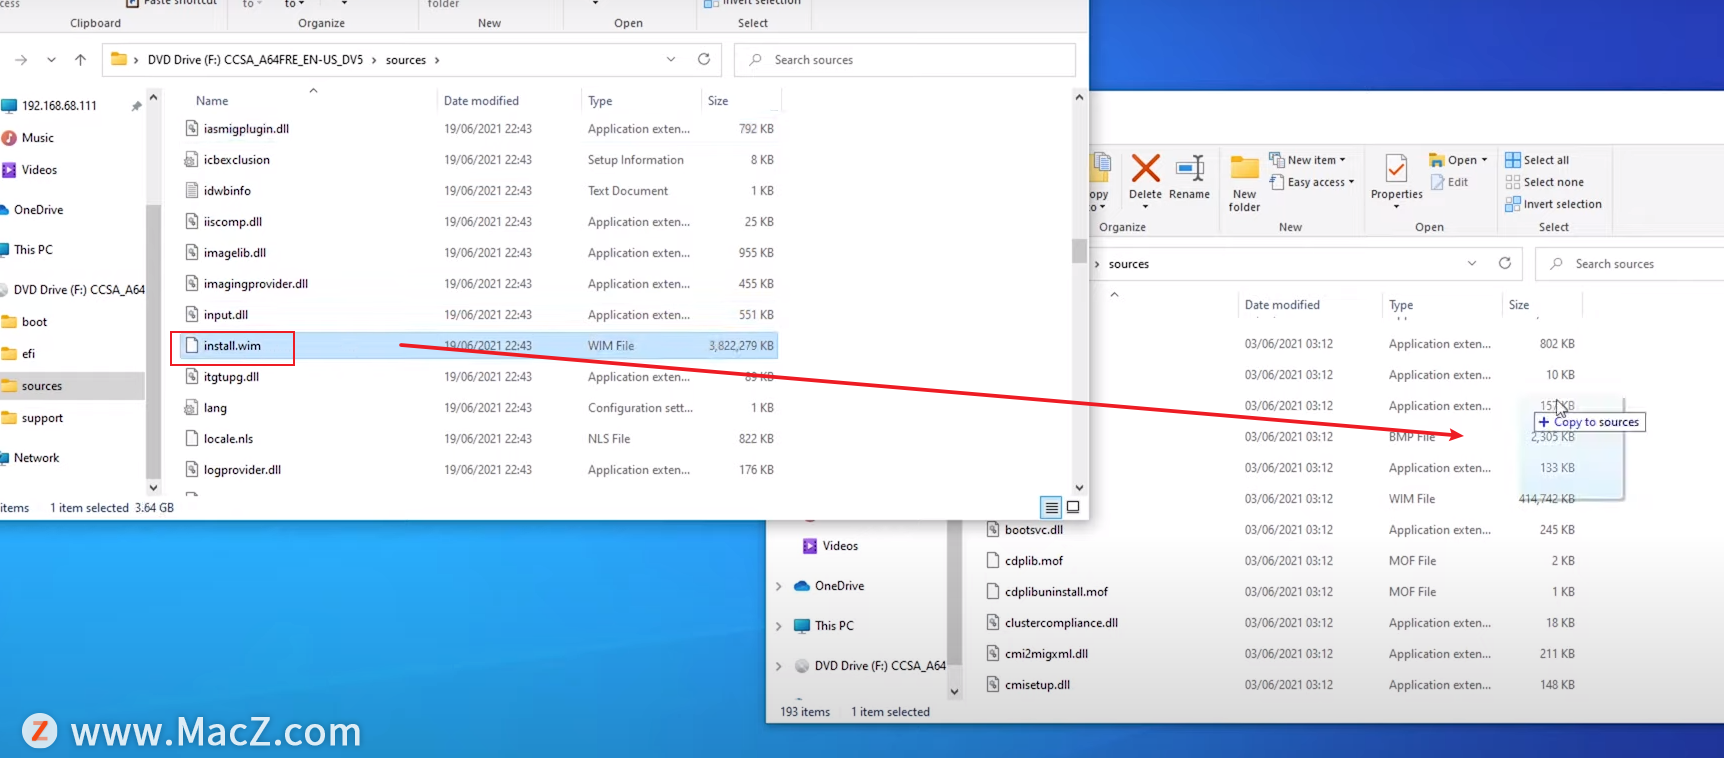
Task: Click Invert selection in back window
Action: pos(1553,204)
